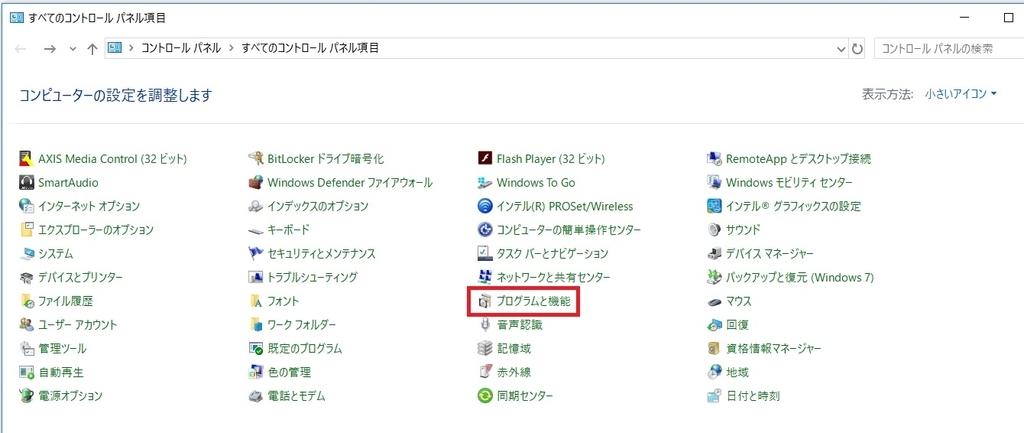Click 既定のプログラム icon
The width and height of the screenshot is (1024, 433).
[255, 348]
